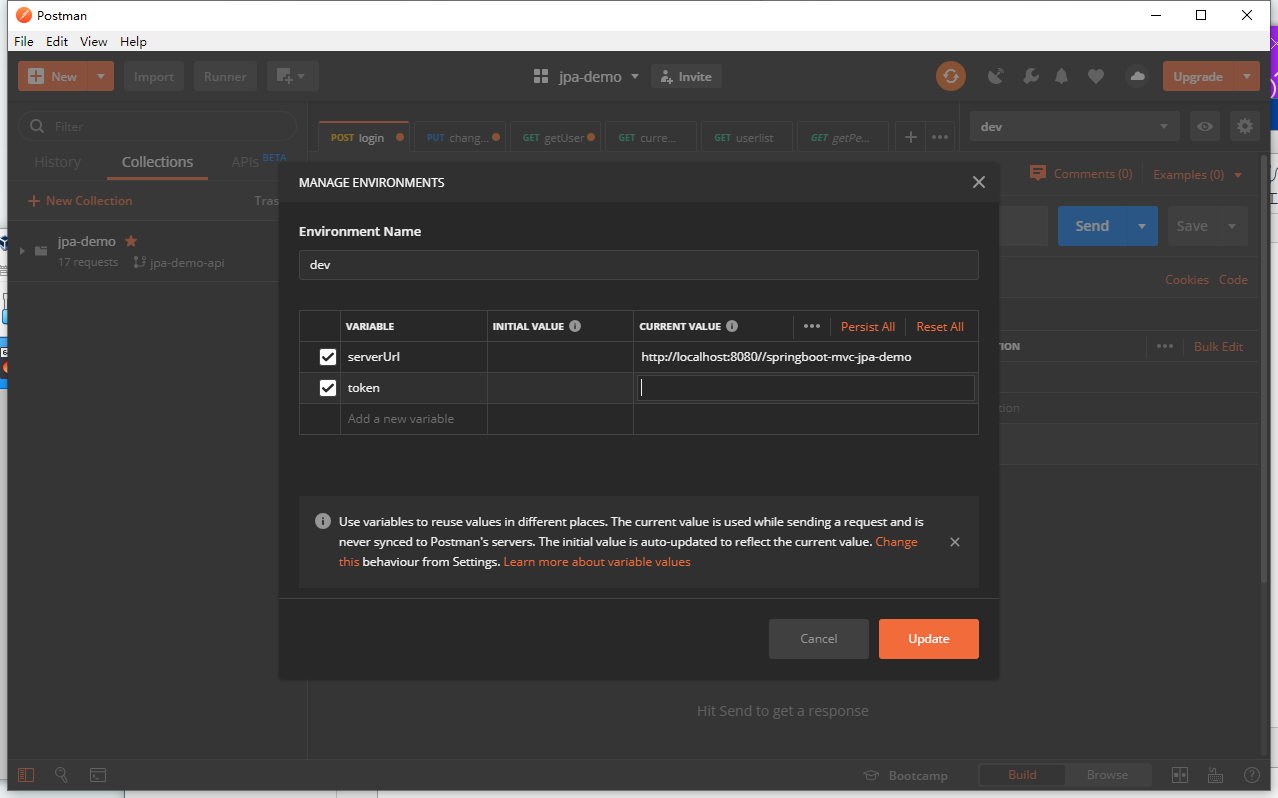
Task: Click the manage environments gear icon
Action: click(x=1245, y=127)
